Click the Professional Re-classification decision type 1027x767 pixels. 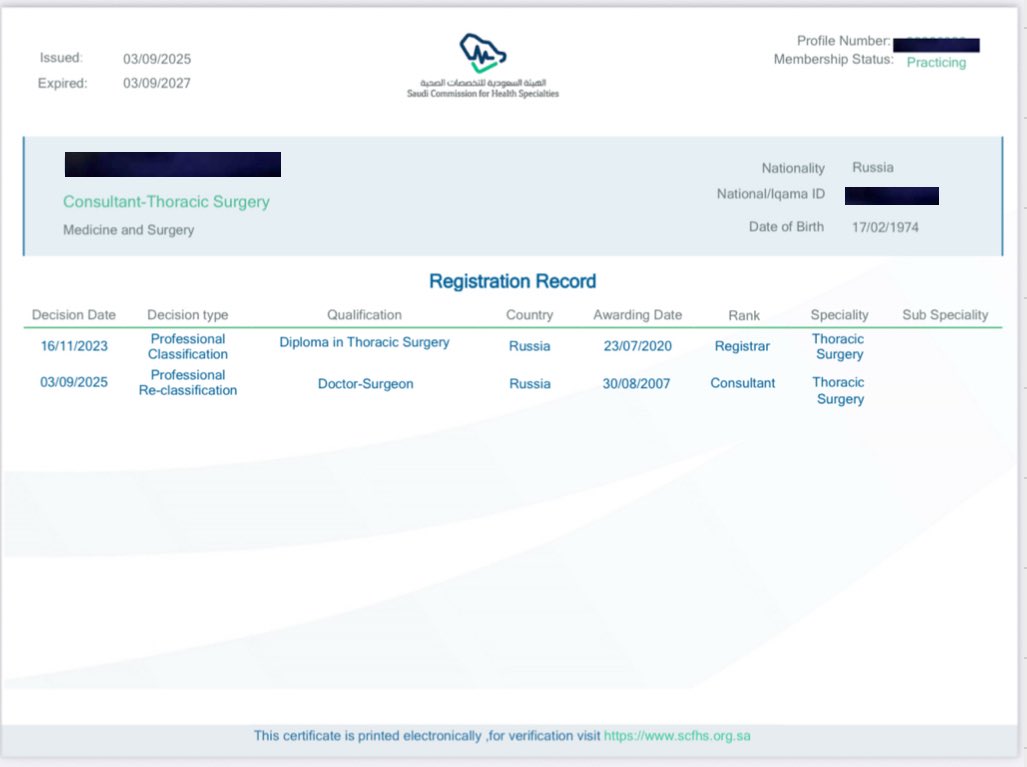click(x=187, y=383)
